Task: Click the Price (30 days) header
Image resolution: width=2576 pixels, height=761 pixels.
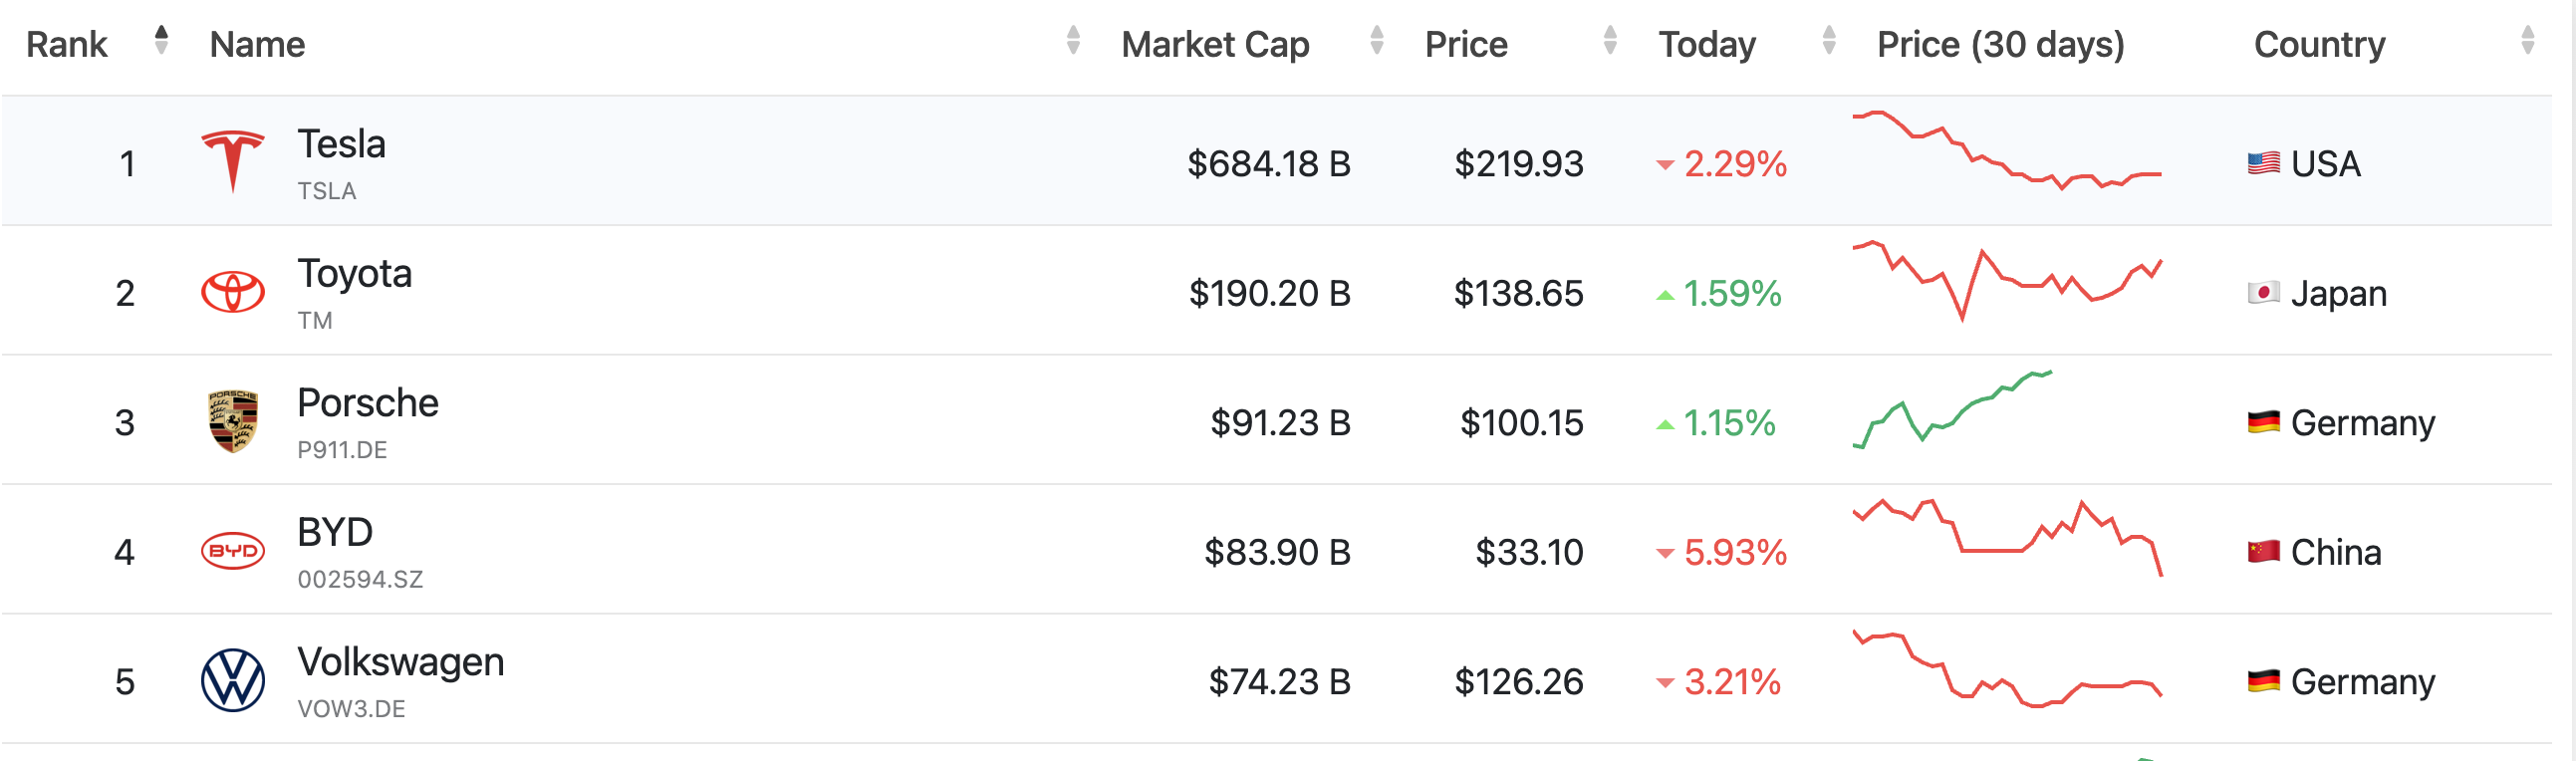Action: (x=2000, y=45)
